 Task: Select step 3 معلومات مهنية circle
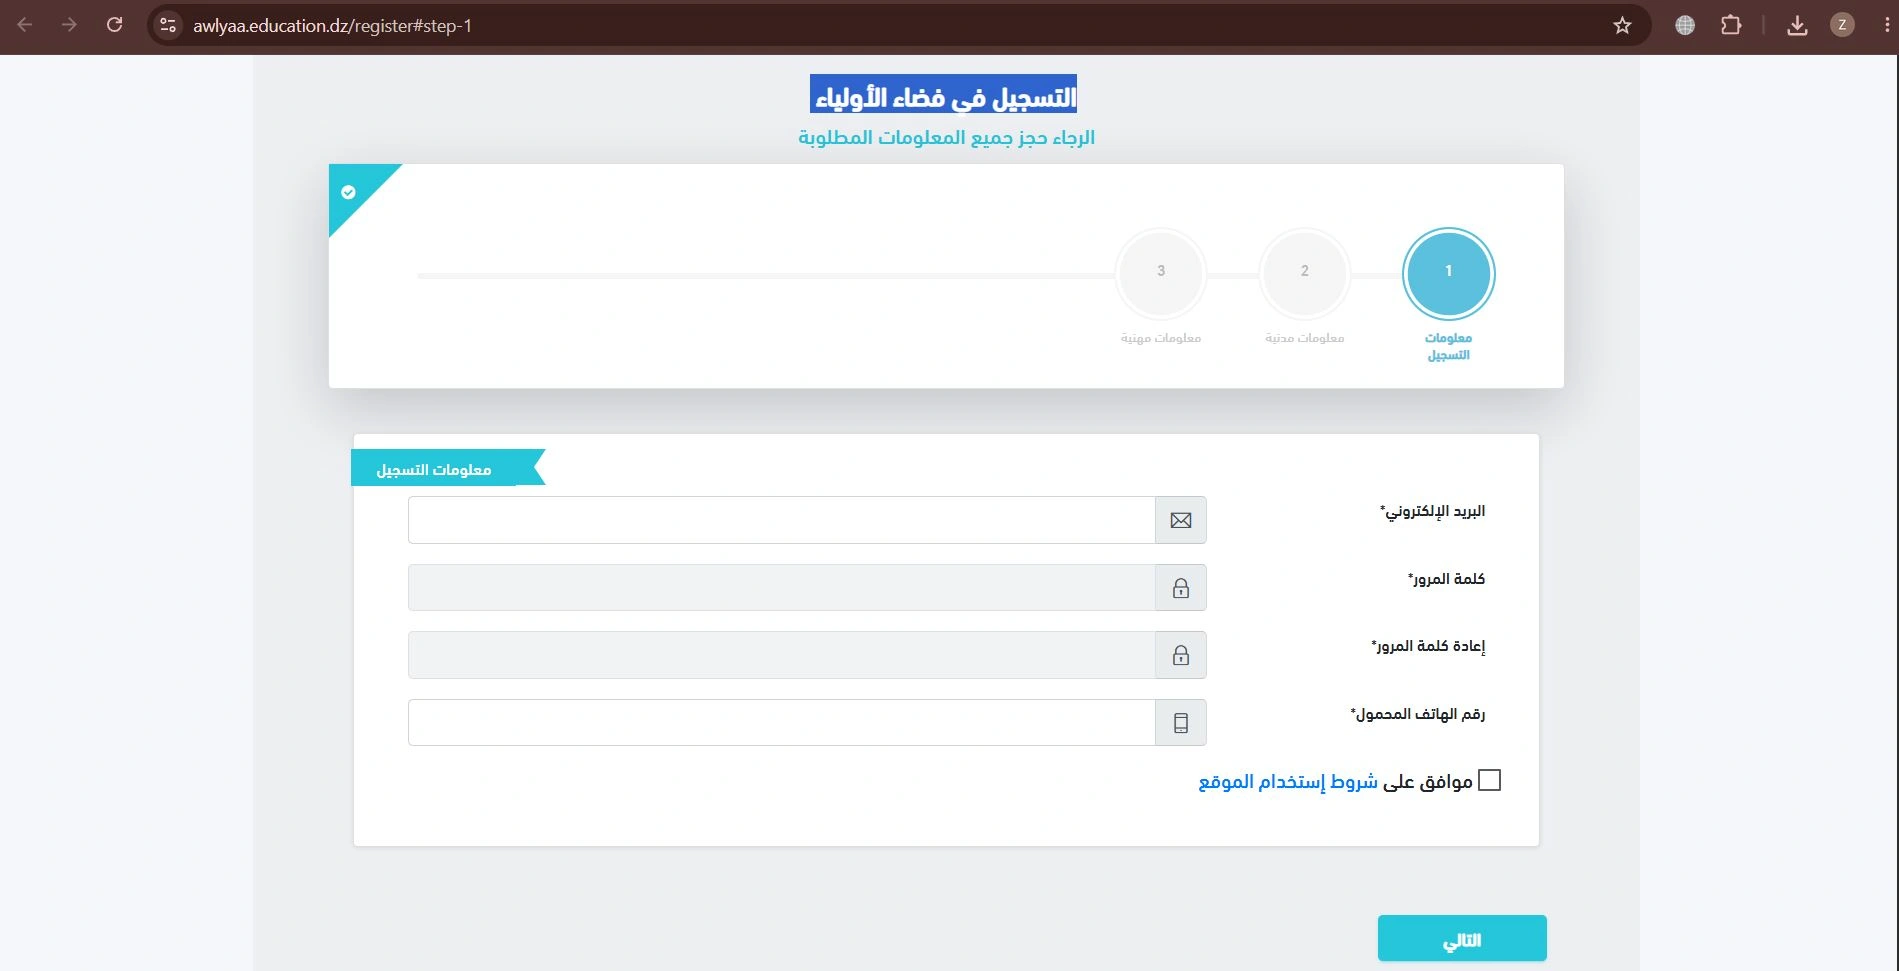(x=1161, y=273)
